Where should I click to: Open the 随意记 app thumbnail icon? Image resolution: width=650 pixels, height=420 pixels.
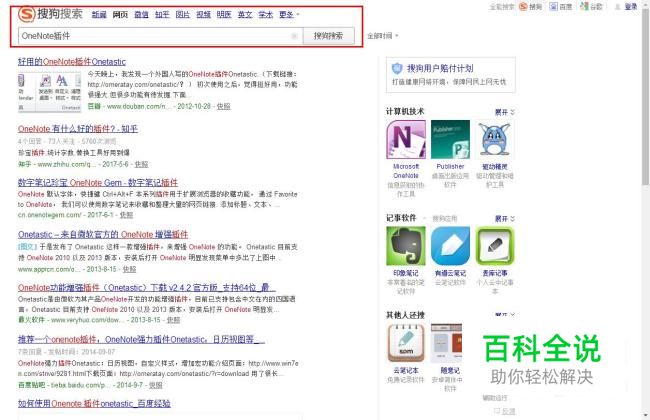(x=446, y=343)
